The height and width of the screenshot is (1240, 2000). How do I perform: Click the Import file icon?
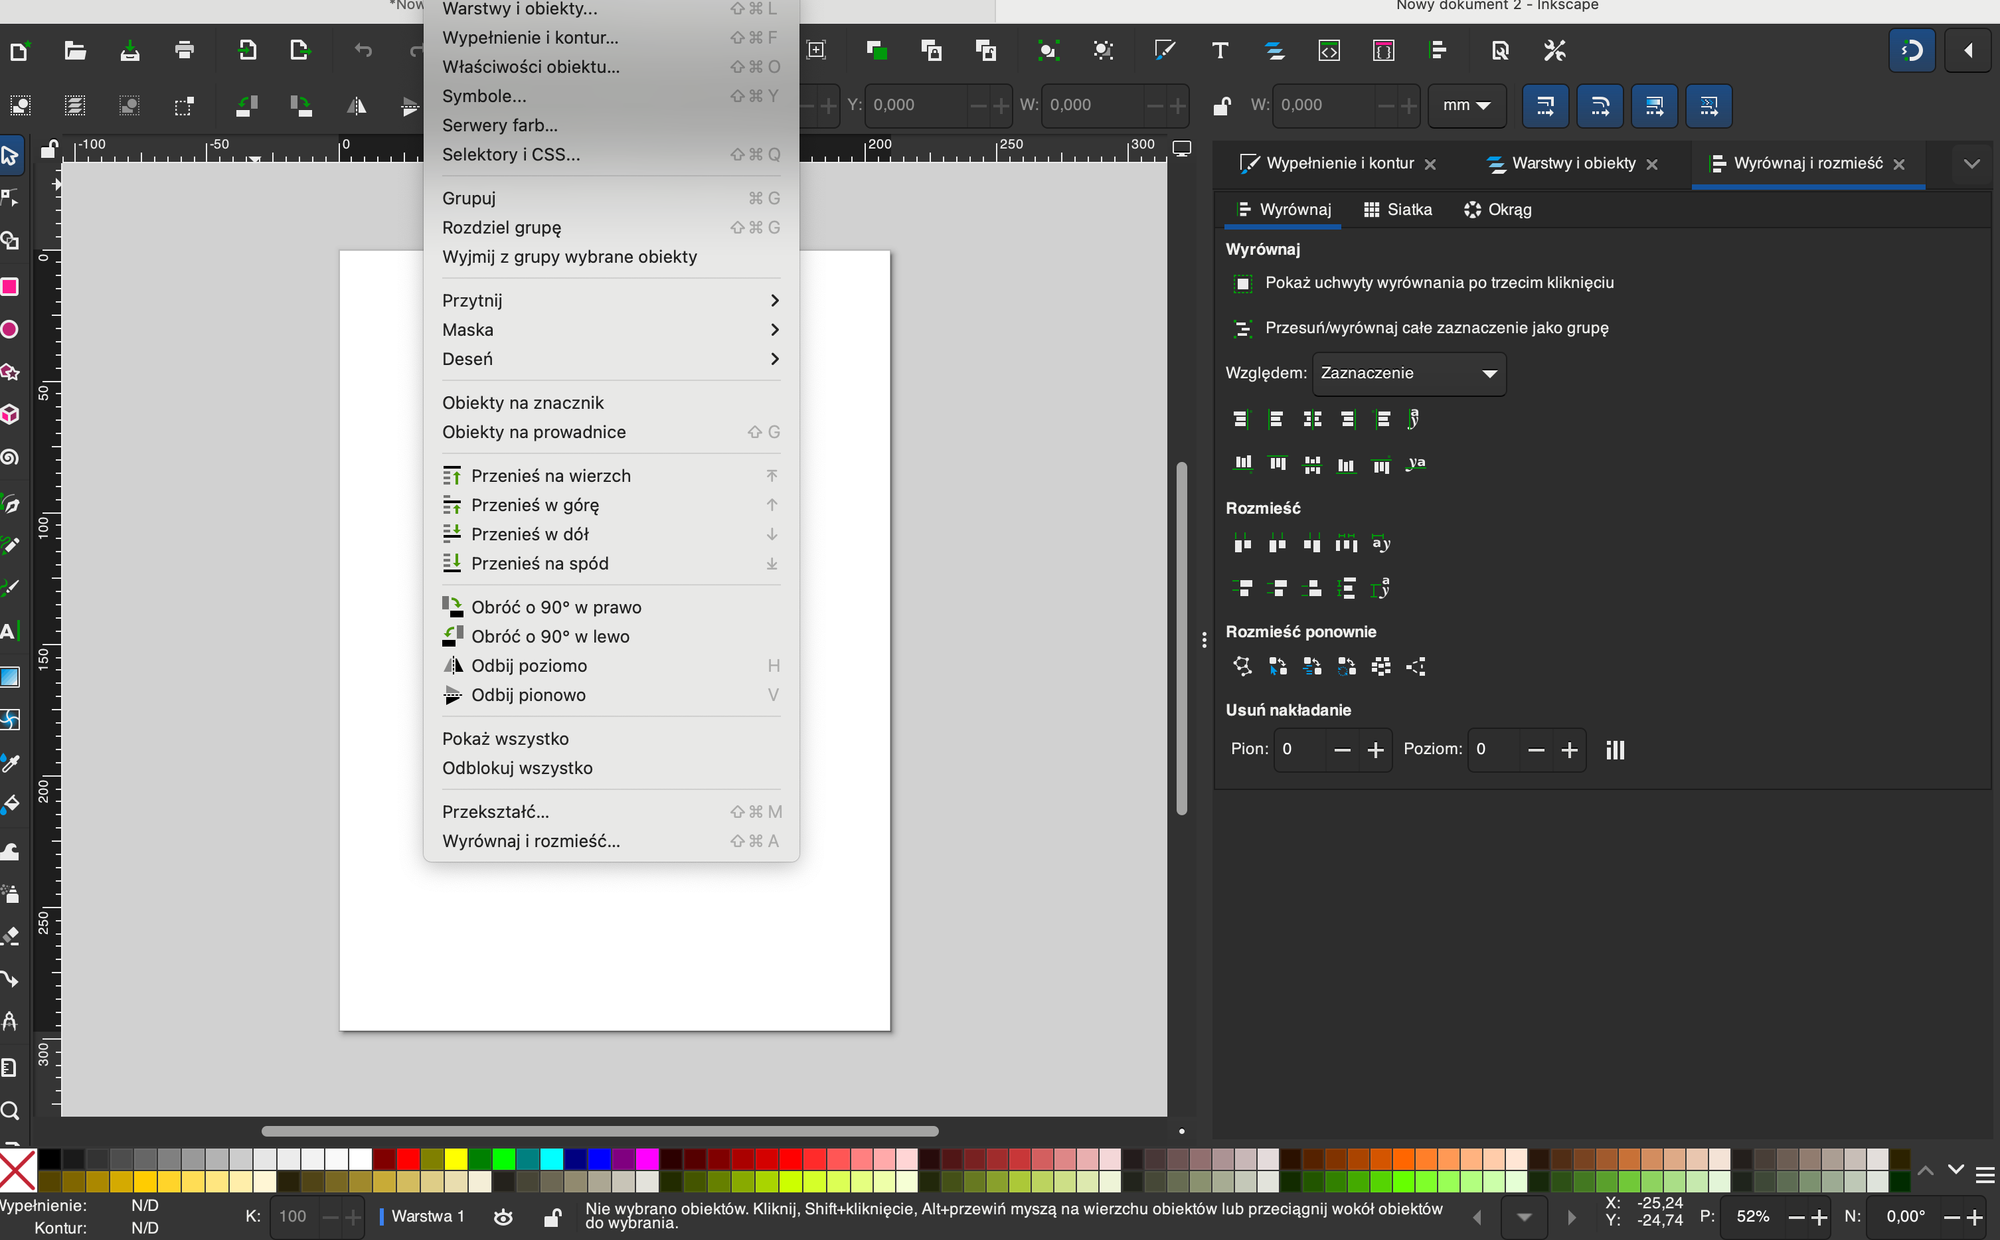247,50
